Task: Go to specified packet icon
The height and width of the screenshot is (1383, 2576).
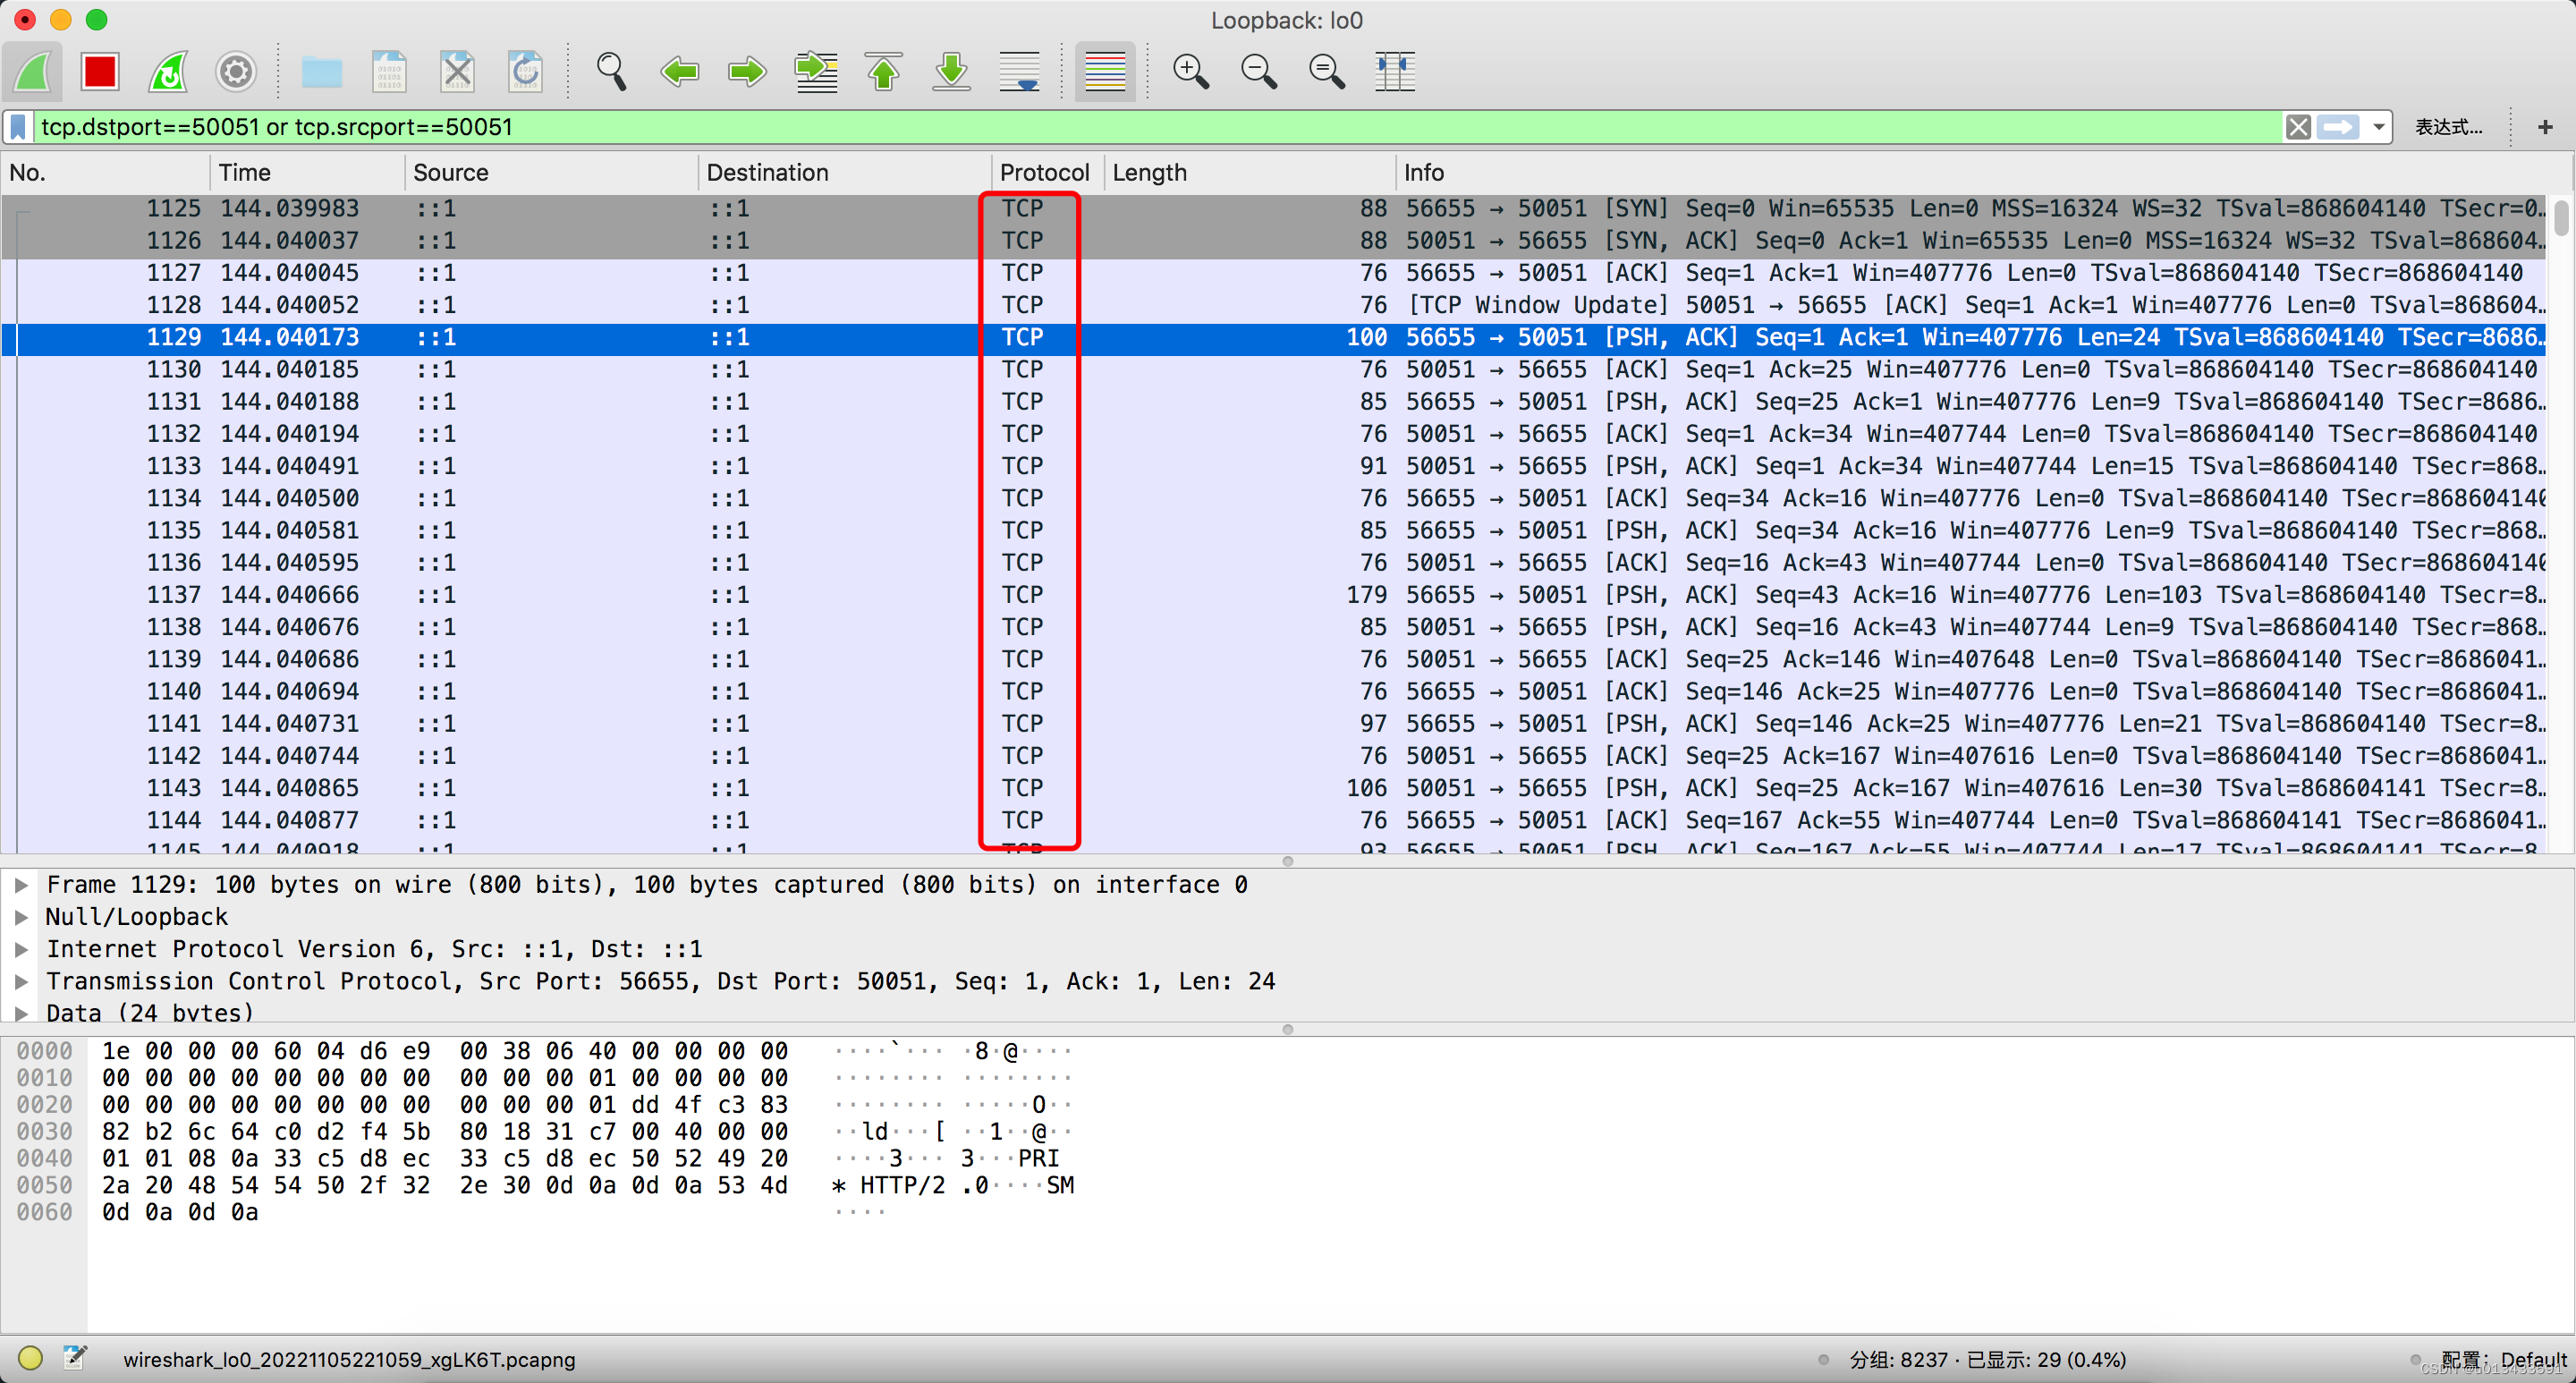Action: click(816, 72)
